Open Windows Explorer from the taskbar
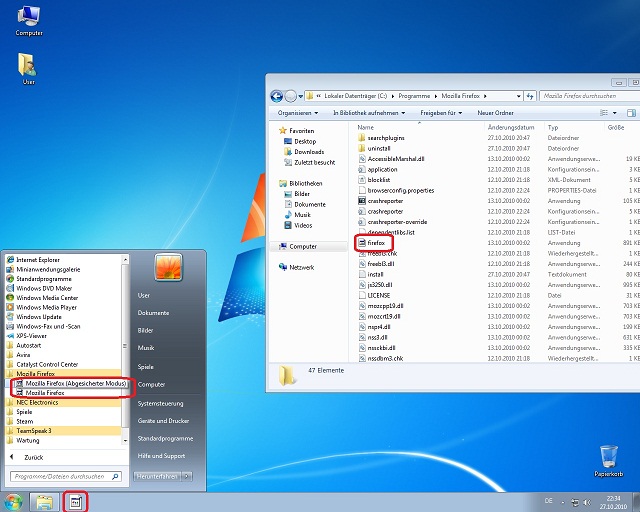The width and height of the screenshot is (640, 512). [44, 502]
